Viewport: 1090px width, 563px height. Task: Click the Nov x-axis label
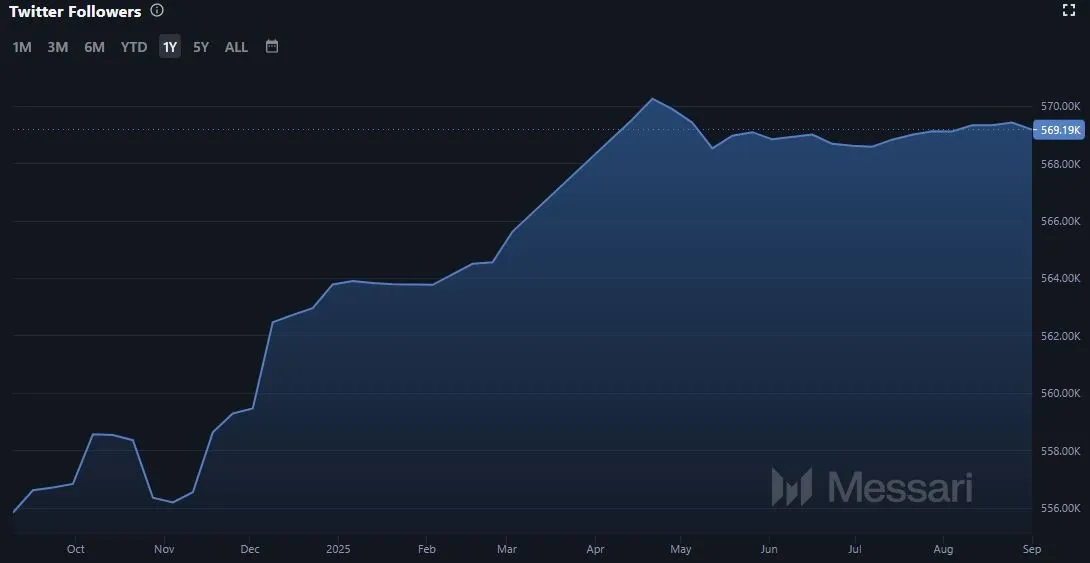point(164,549)
